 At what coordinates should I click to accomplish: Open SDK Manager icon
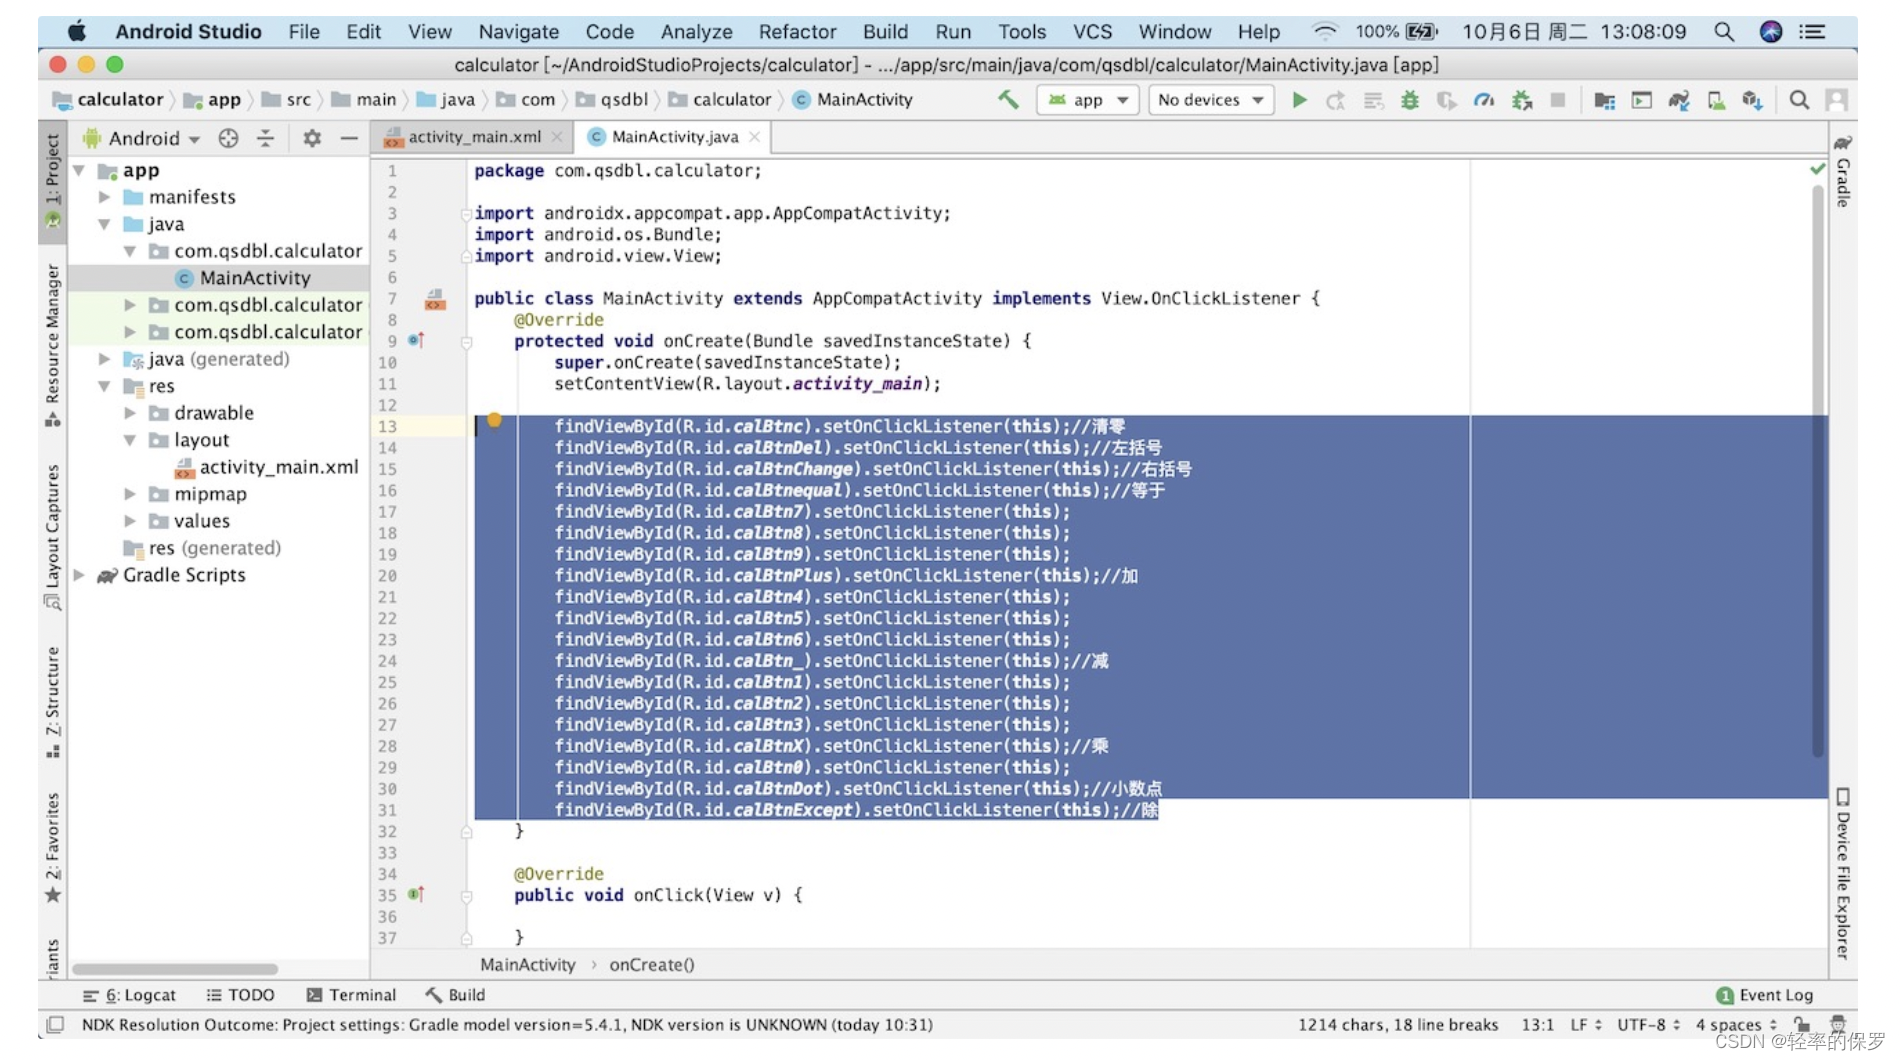1752,100
